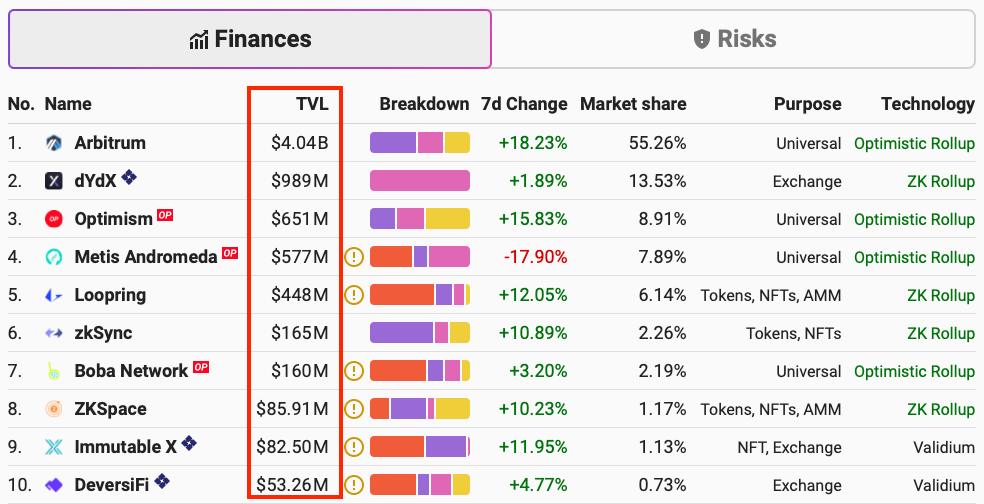Click the Name column header
984x504 pixels.
[x=68, y=104]
